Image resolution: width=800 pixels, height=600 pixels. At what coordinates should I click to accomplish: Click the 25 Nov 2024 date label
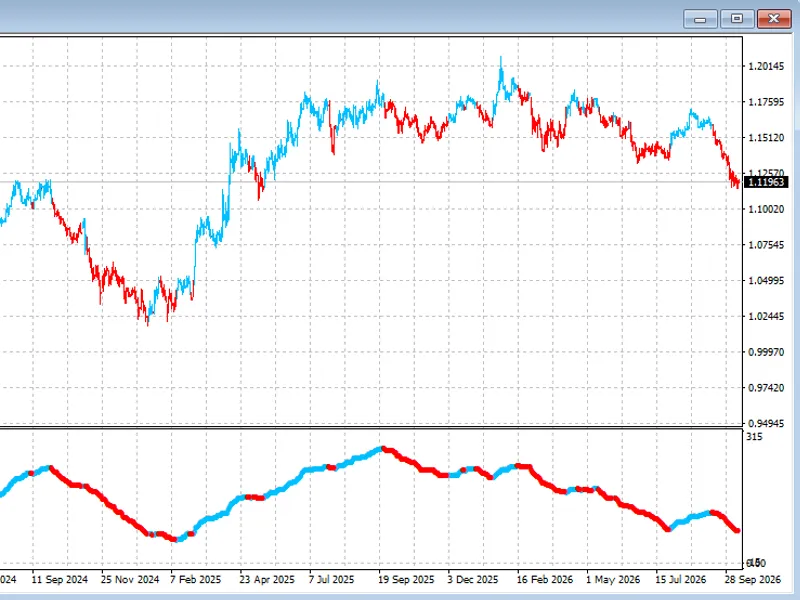click(130, 580)
